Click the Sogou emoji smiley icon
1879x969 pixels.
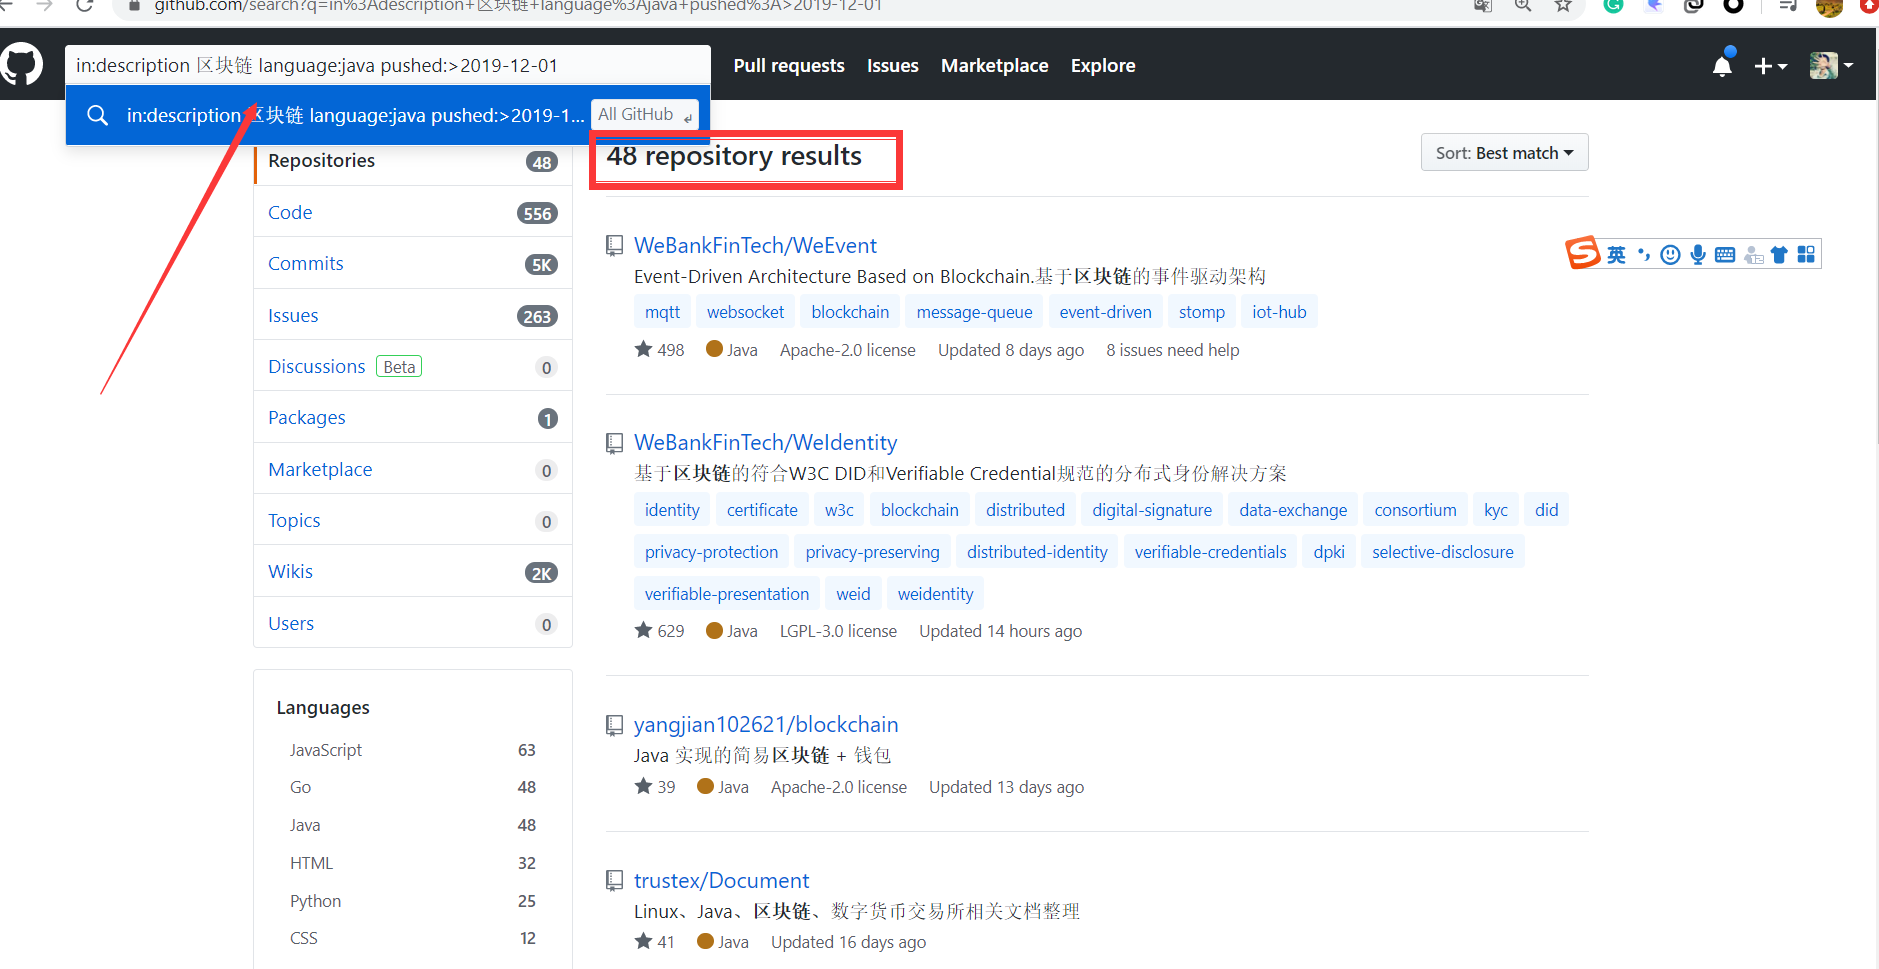click(1670, 255)
